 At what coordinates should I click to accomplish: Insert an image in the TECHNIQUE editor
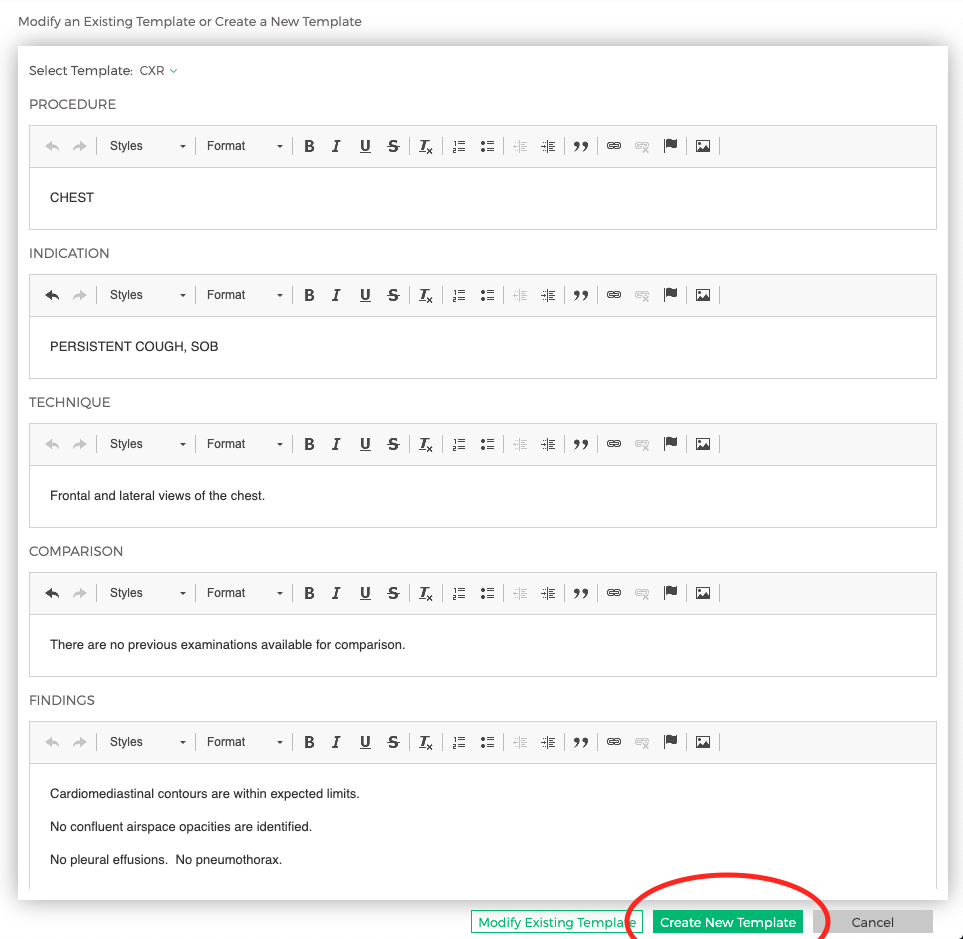(x=702, y=444)
